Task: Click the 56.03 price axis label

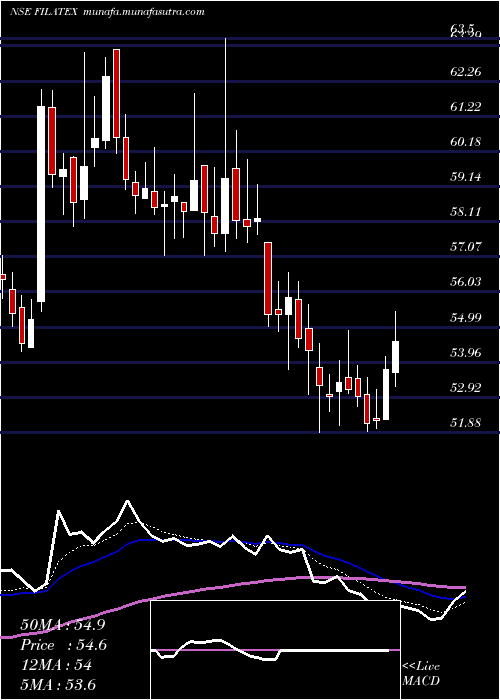Action: (466, 282)
